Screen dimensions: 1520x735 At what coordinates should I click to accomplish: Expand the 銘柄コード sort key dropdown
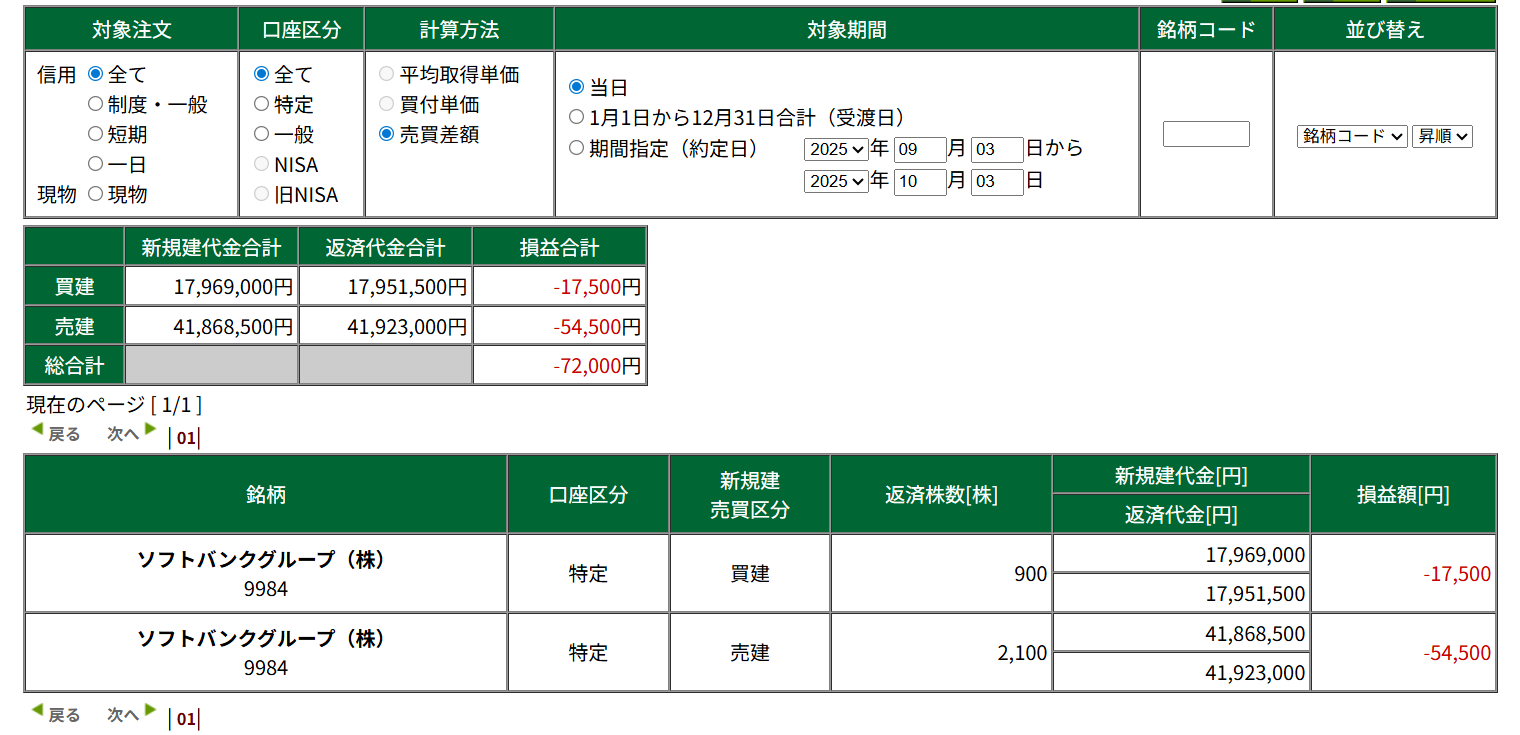coord(1352,136)
